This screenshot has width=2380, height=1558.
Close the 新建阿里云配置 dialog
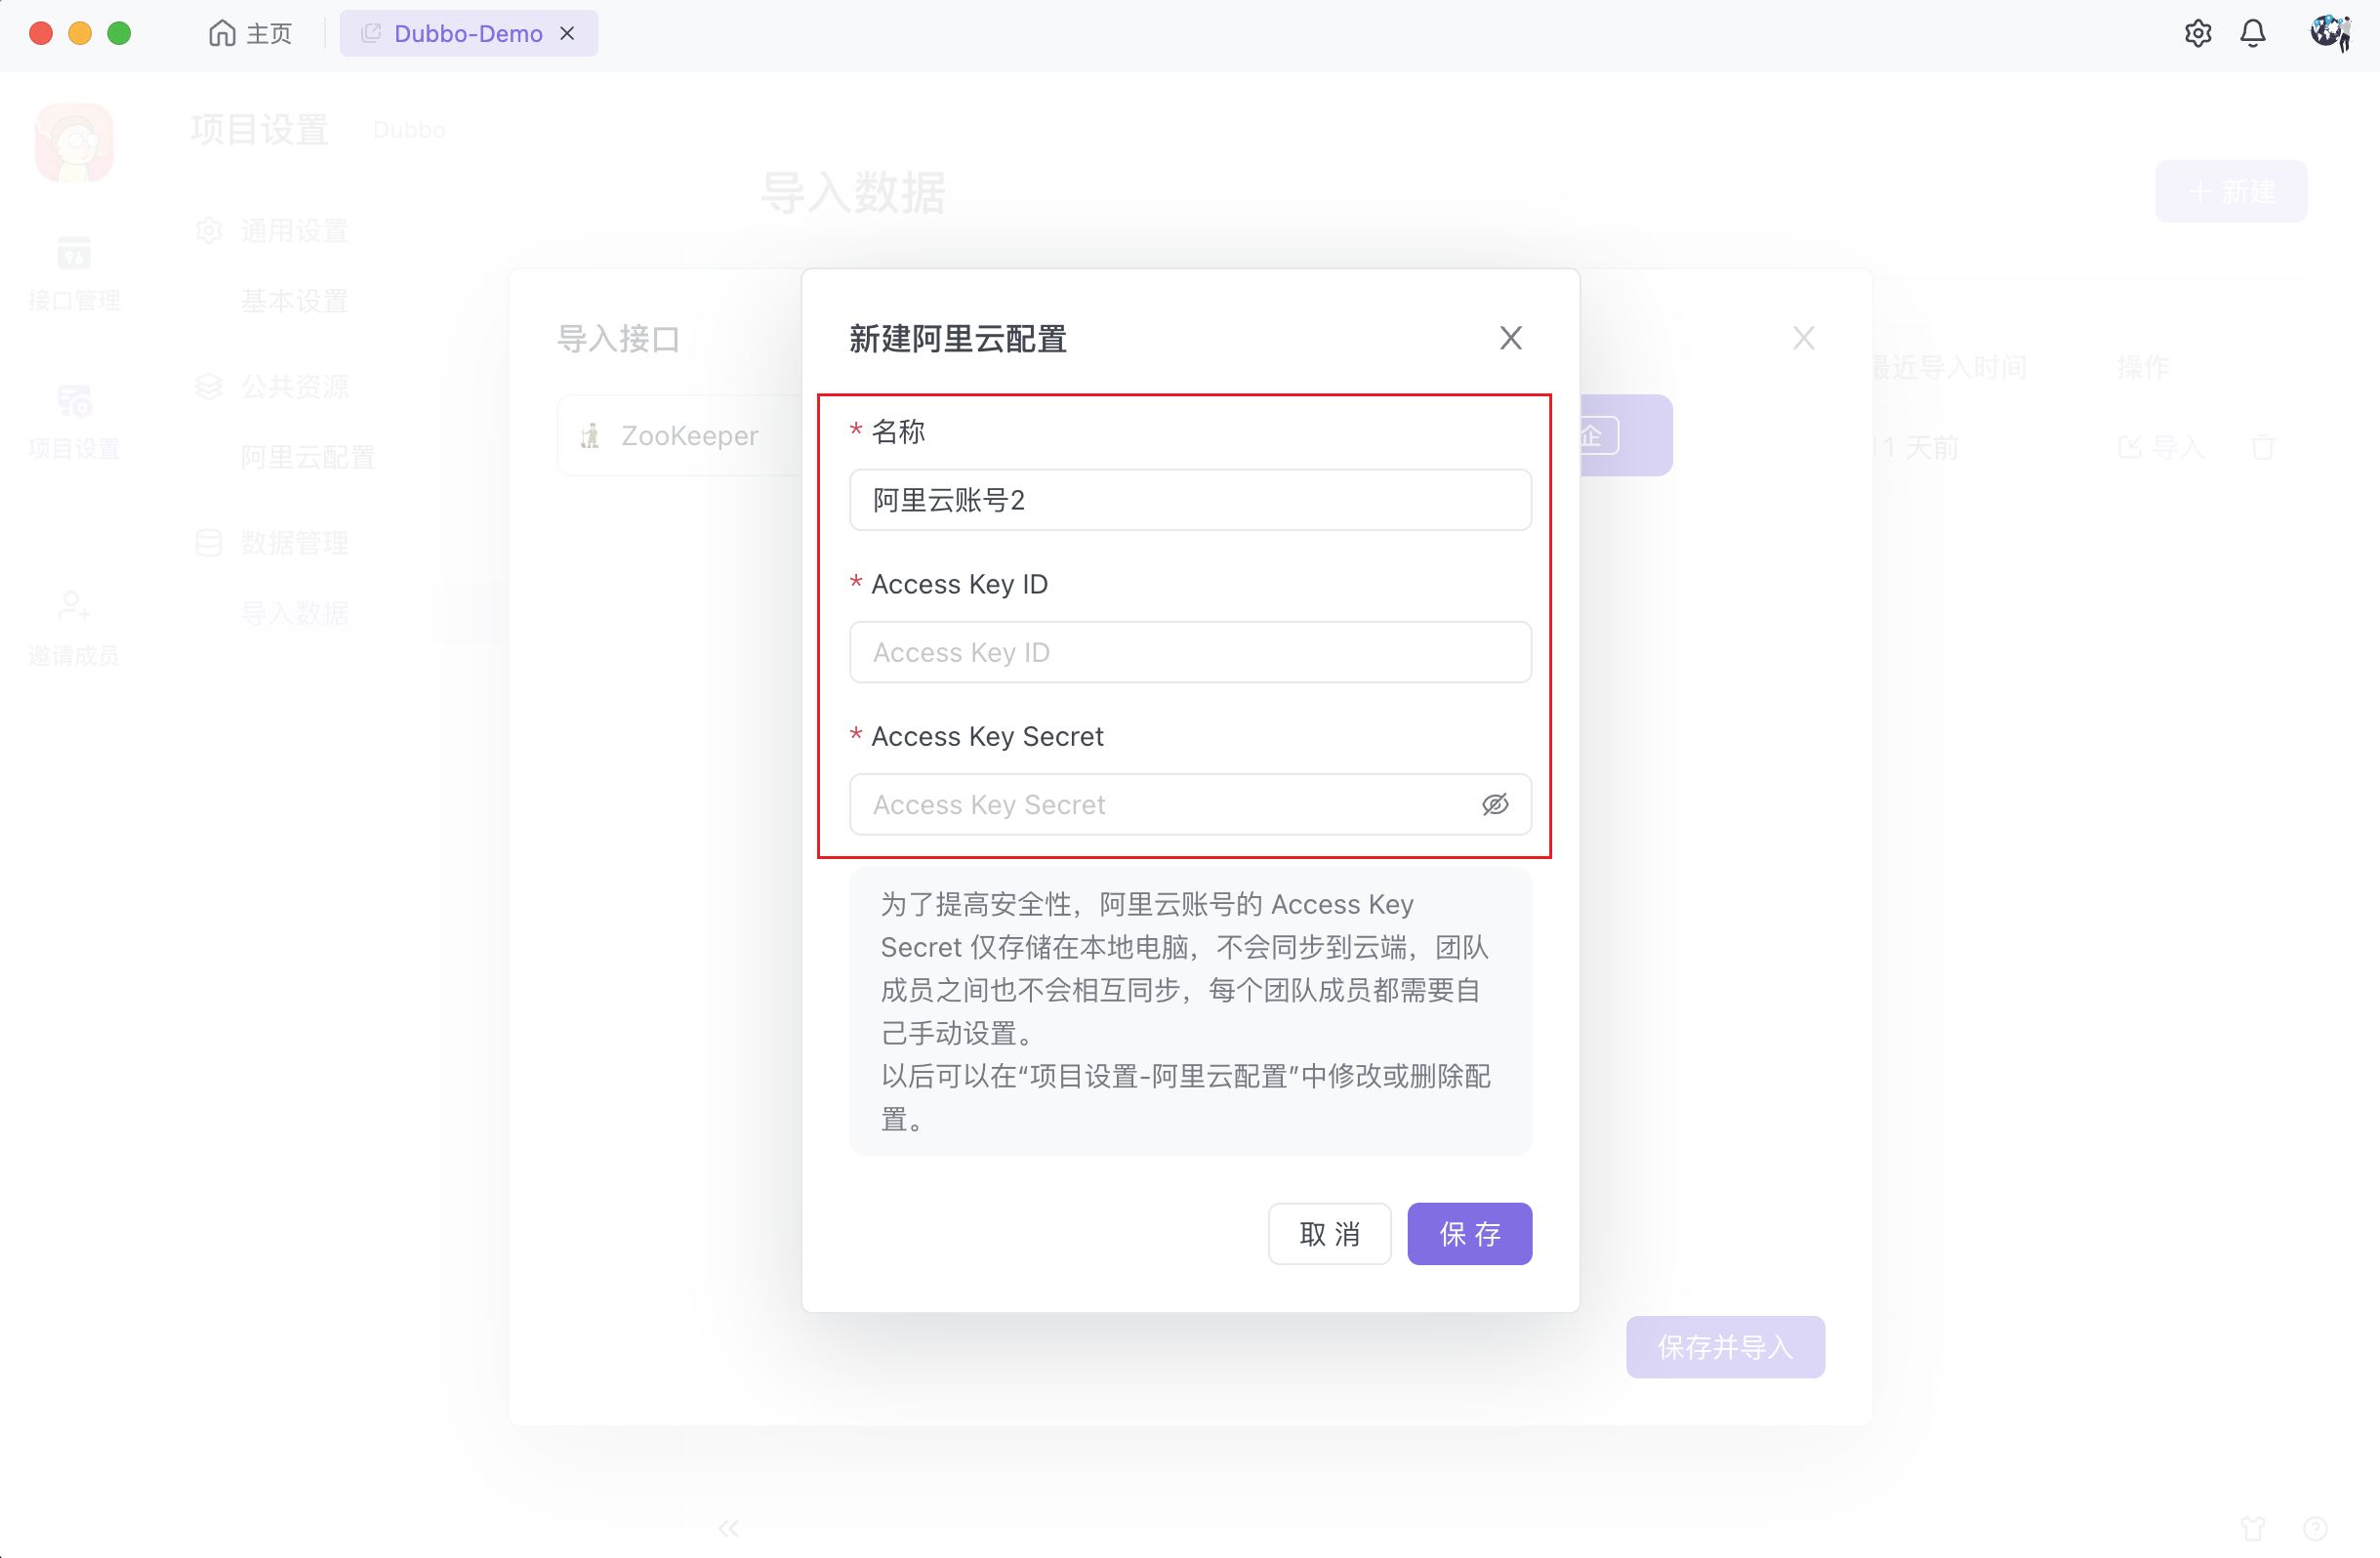[1510, 338]
